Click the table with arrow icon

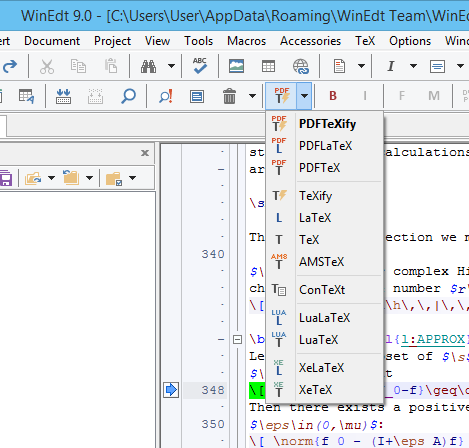(x=26, y=96)
